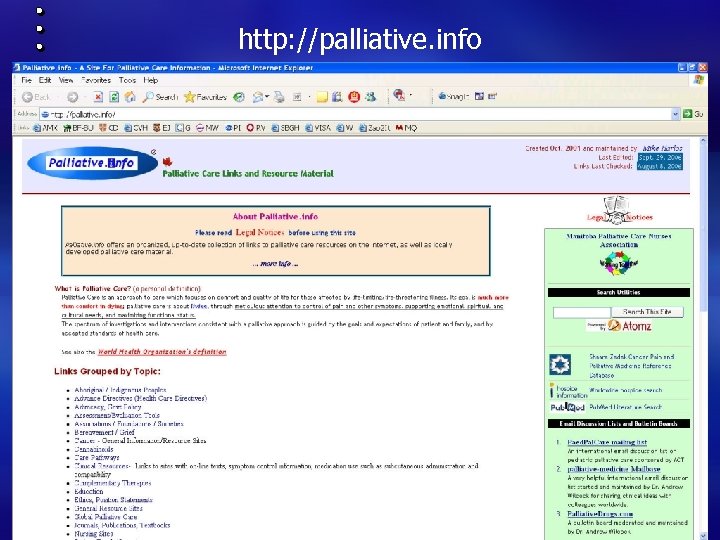The image size is (720, 540).
Task: Open the Search magnifier in the toolbar
Action: (x=160, y=97)
